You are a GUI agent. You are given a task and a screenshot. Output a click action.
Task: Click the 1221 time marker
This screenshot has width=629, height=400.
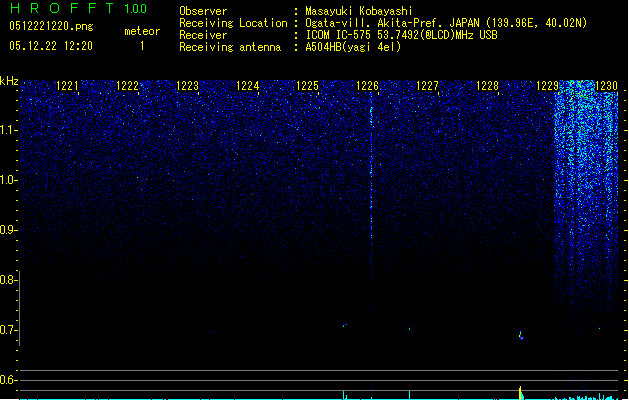[x=67, y=86]
